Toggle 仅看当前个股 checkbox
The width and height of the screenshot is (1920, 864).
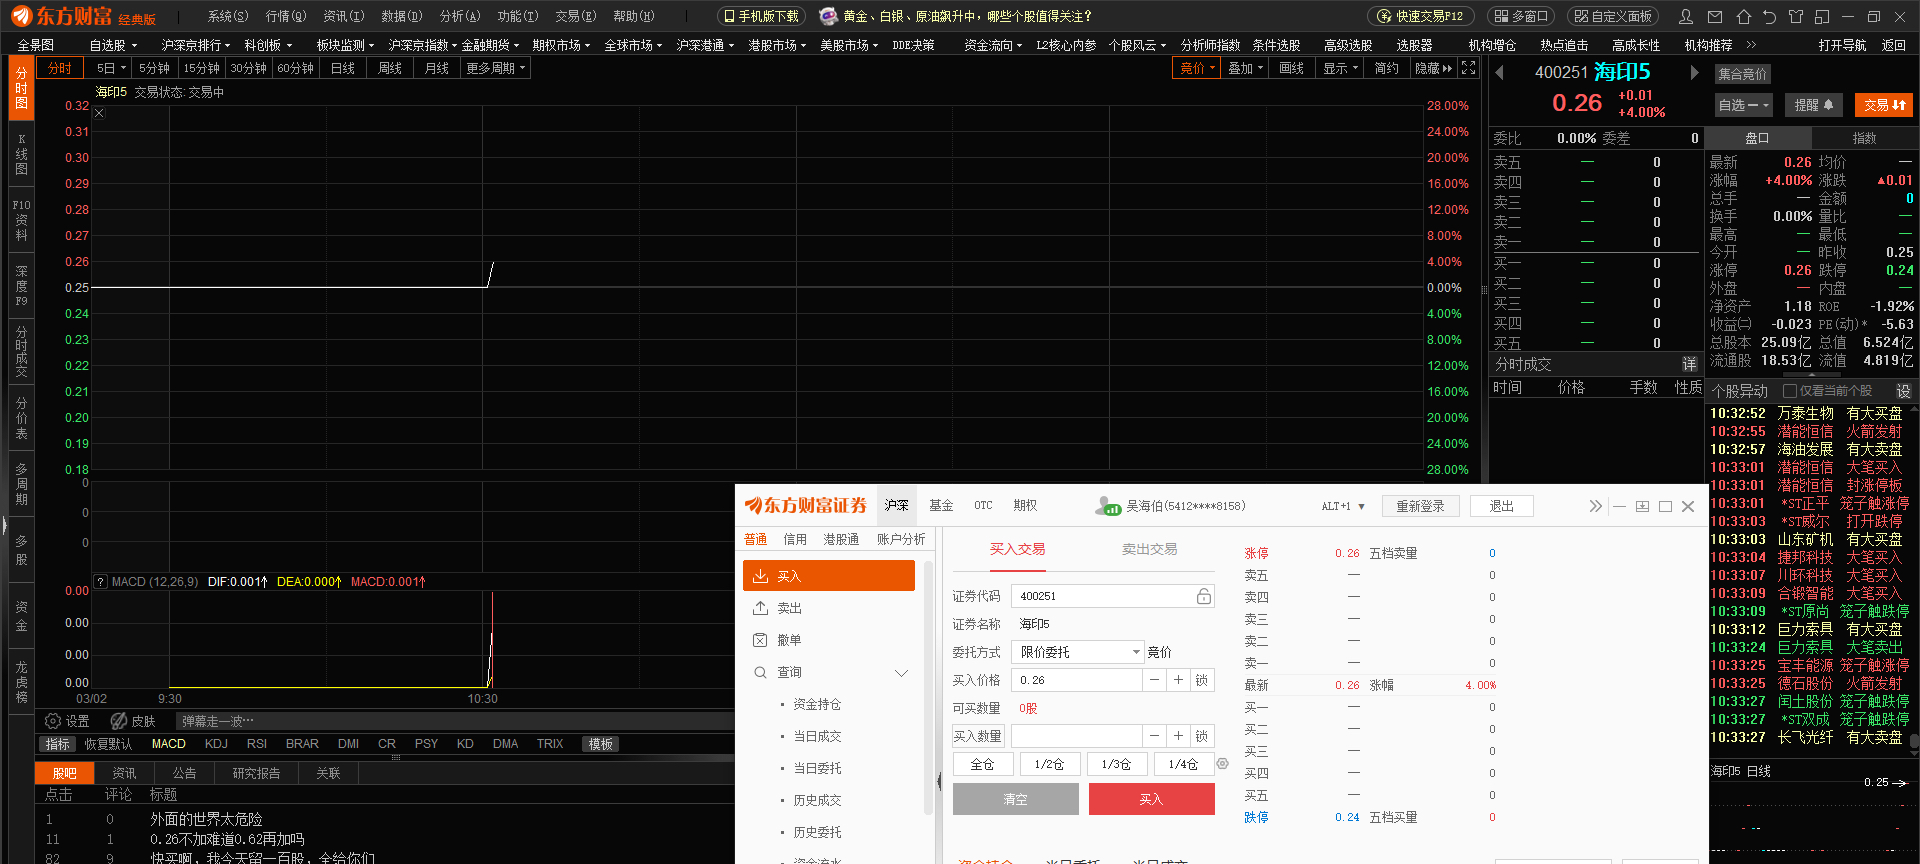[1790, 391]
